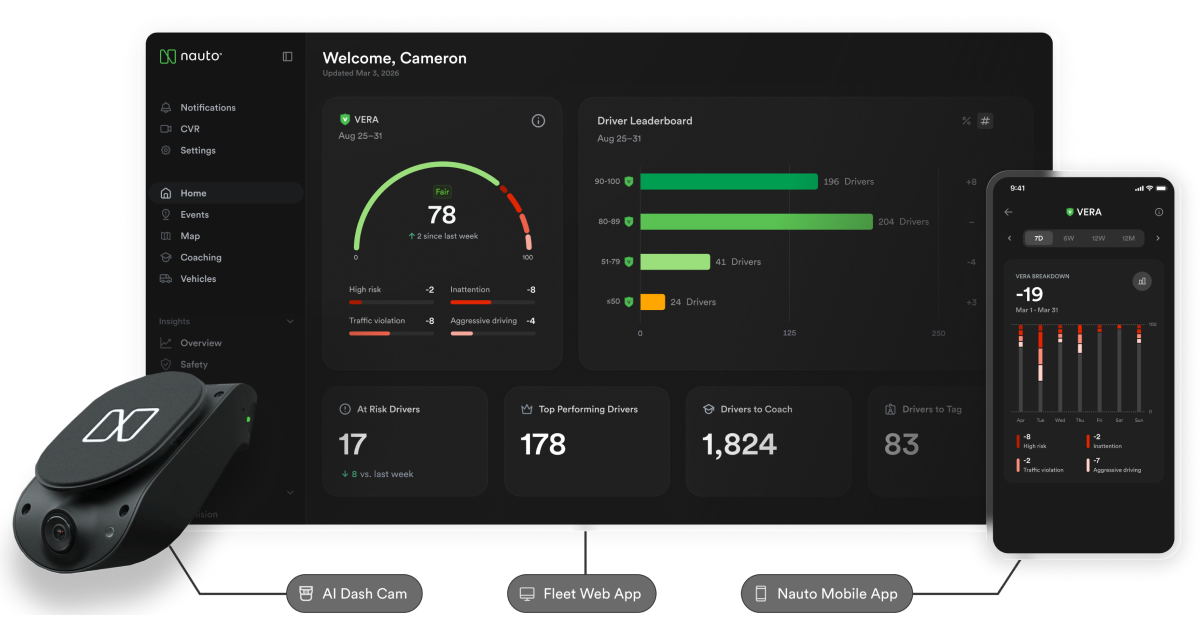Select the 12M tab in the mobile app
Screen dimensions: 1200x630
1128,238
